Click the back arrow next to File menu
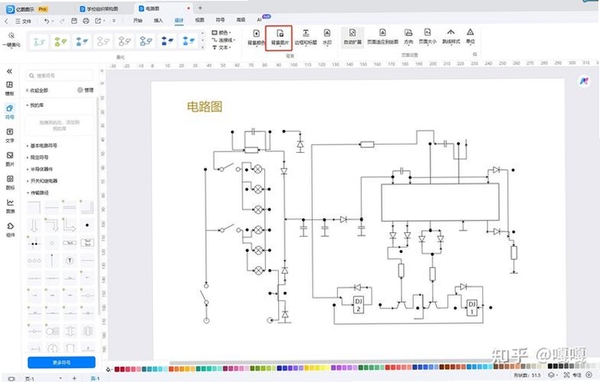600x382 pixels. point(6,21)
